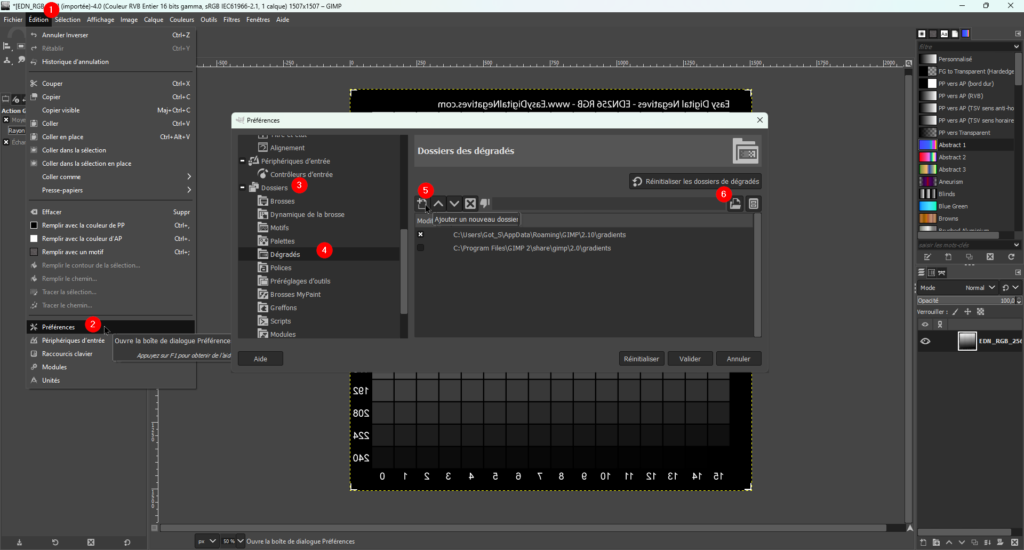Switch to the Gradients tab in the dock
Image resolution: width=1024 pixels, height=550 pixels.
(966, 34)
